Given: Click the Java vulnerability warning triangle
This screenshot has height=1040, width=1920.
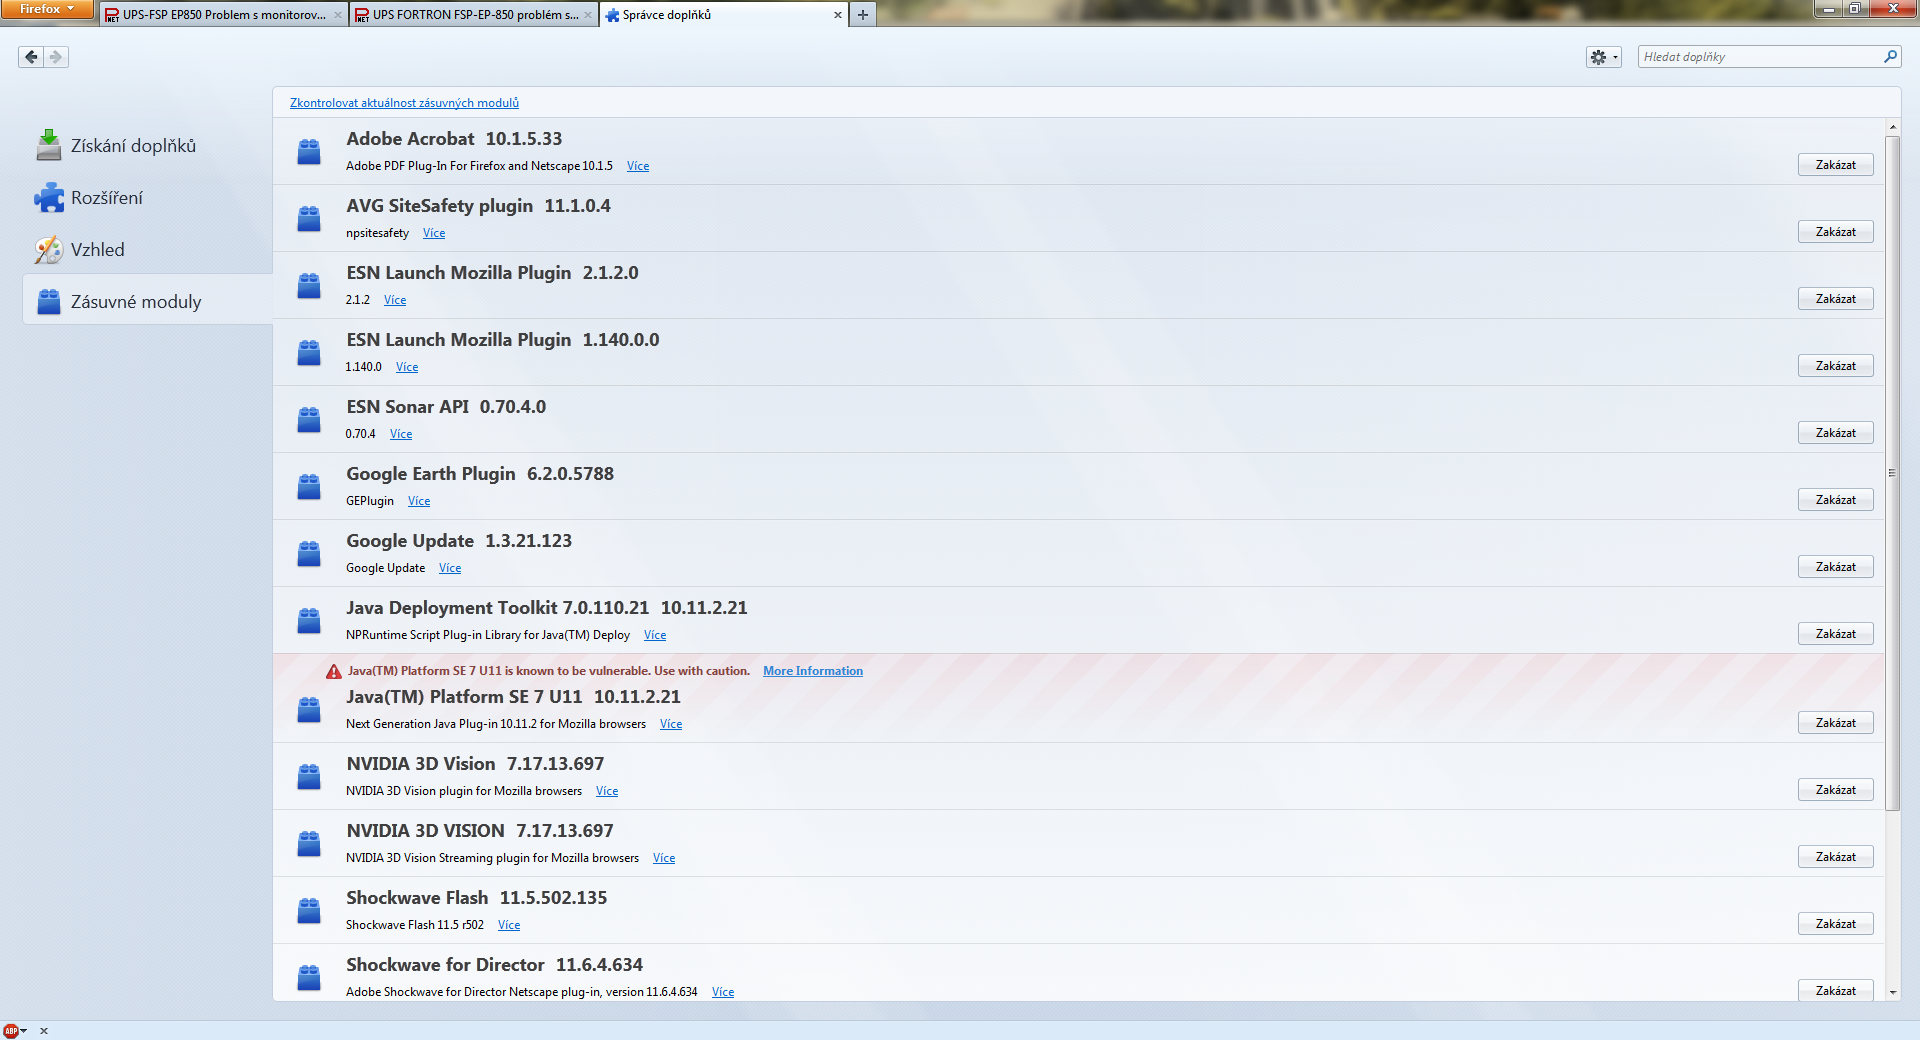Looking at the screenshot, I should (334, 671).
